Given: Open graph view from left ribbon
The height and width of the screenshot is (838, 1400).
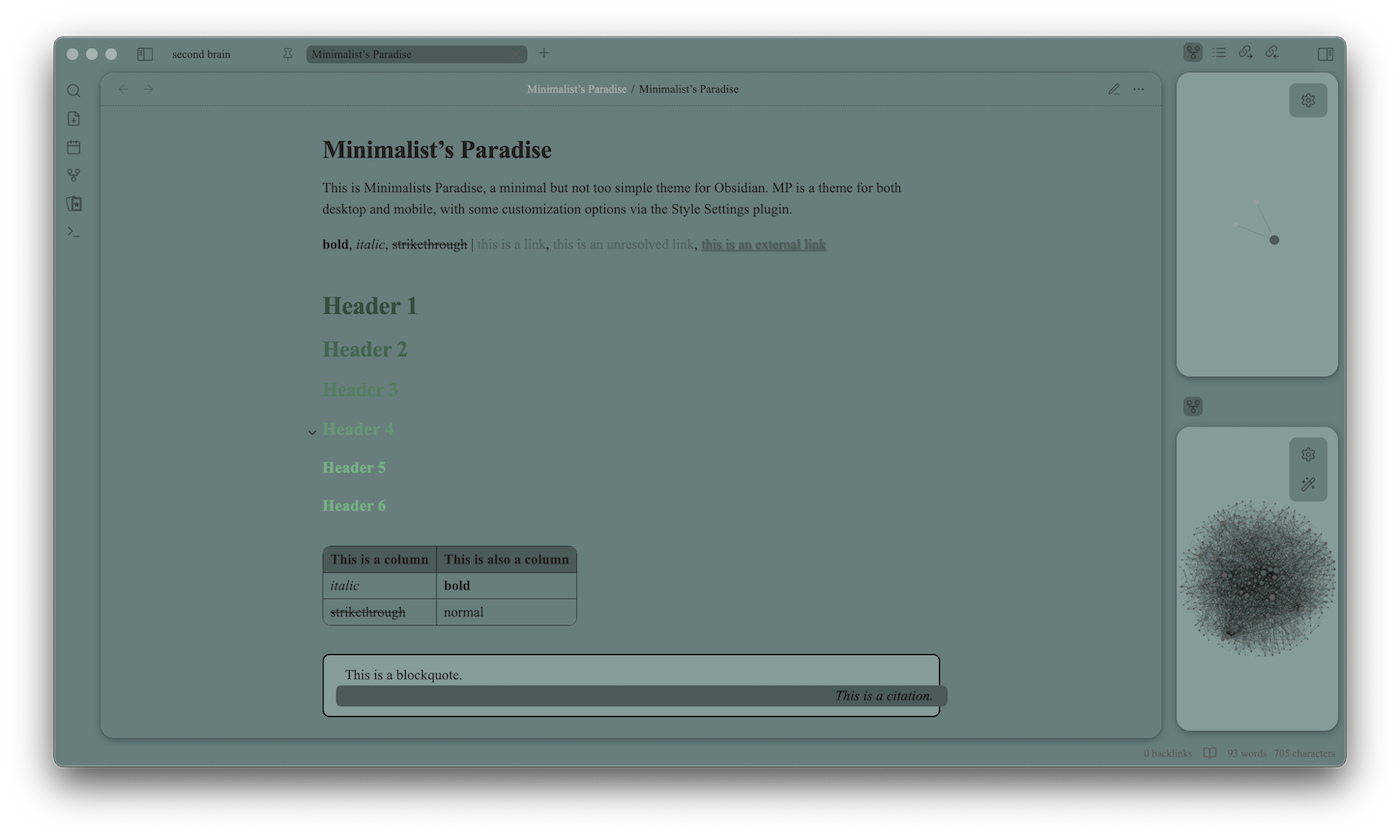Looking at the screenshot, I should [x=73, y=175].
